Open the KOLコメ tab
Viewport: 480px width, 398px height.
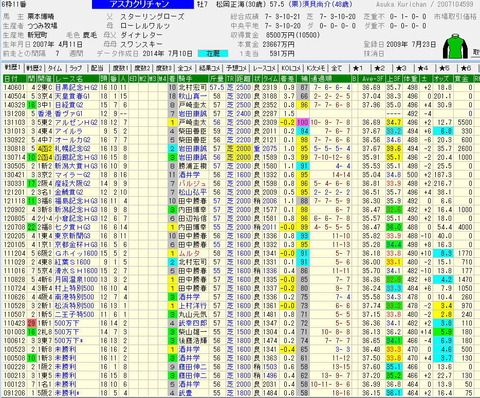(x=291, y=68)
